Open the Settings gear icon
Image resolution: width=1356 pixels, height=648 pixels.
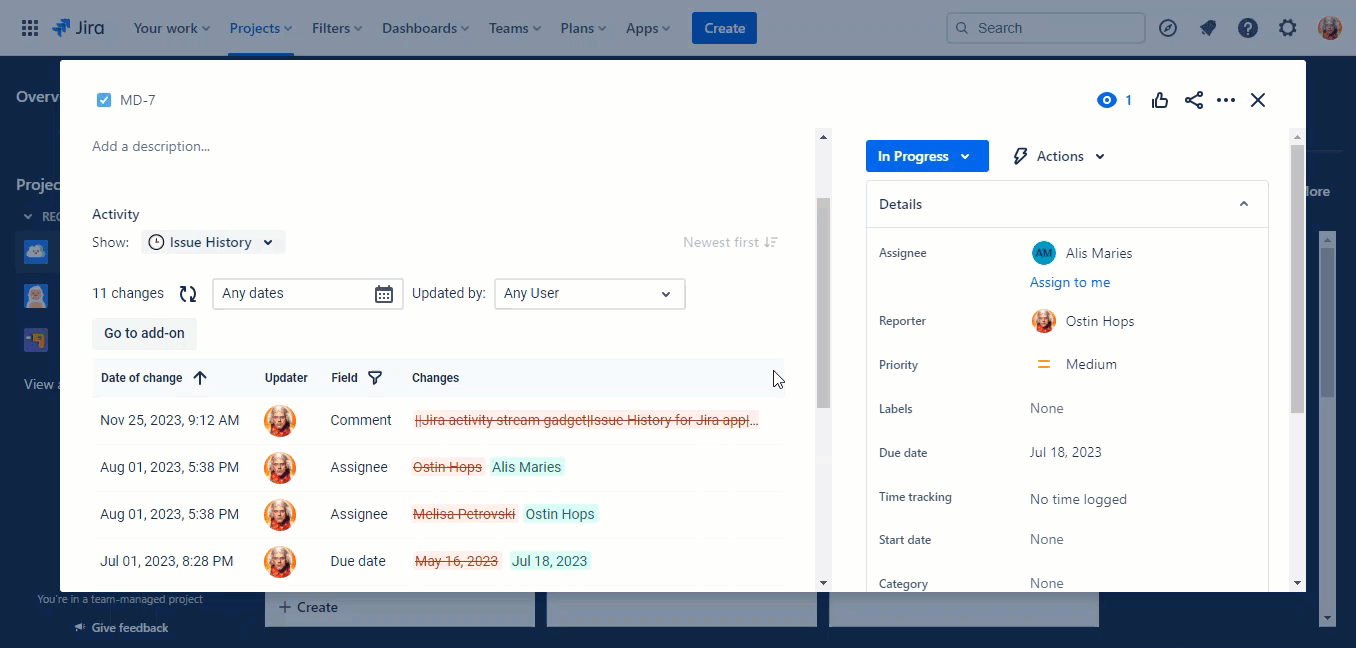click(x=1288, y=28)
